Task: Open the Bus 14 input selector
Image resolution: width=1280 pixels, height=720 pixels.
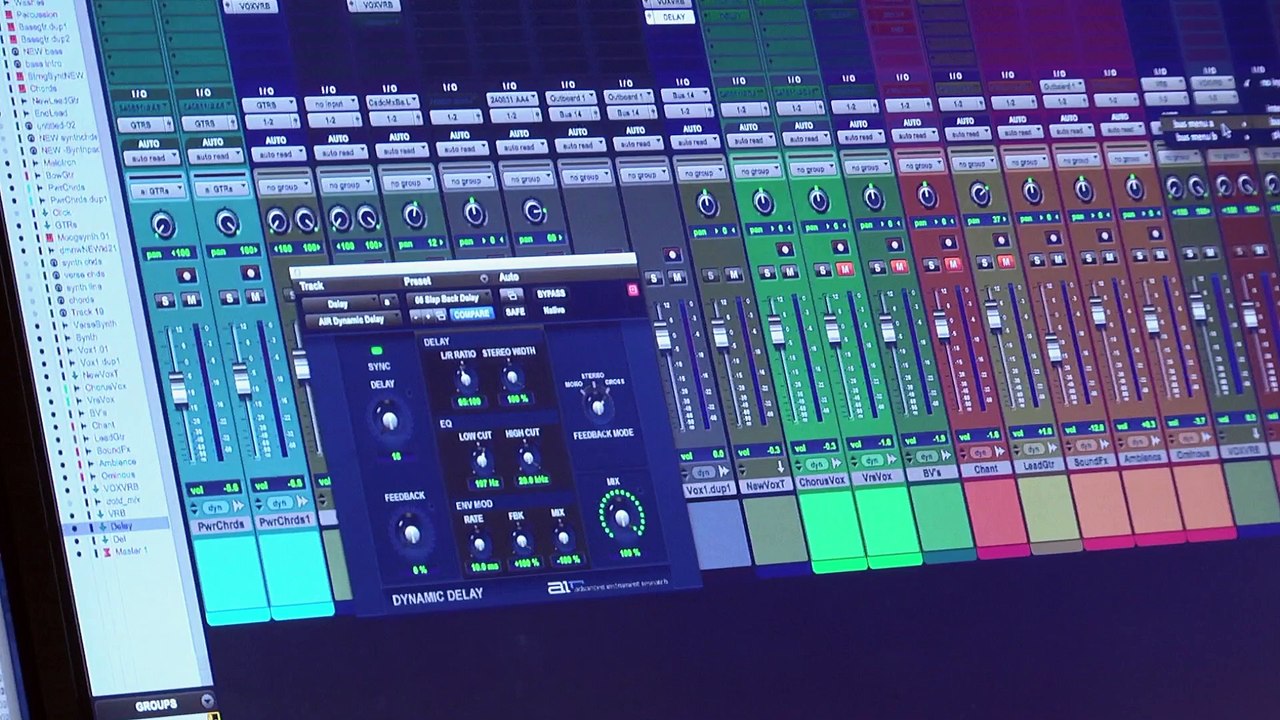Action: pos(685,95)
